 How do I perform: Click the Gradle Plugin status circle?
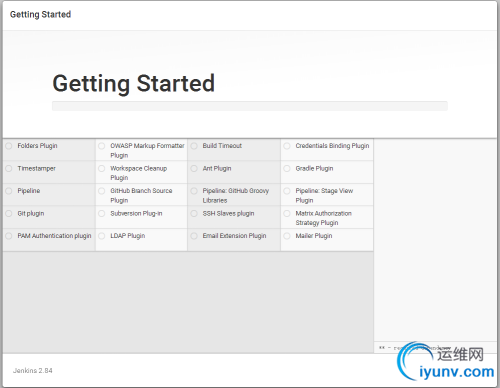[287, 169]
